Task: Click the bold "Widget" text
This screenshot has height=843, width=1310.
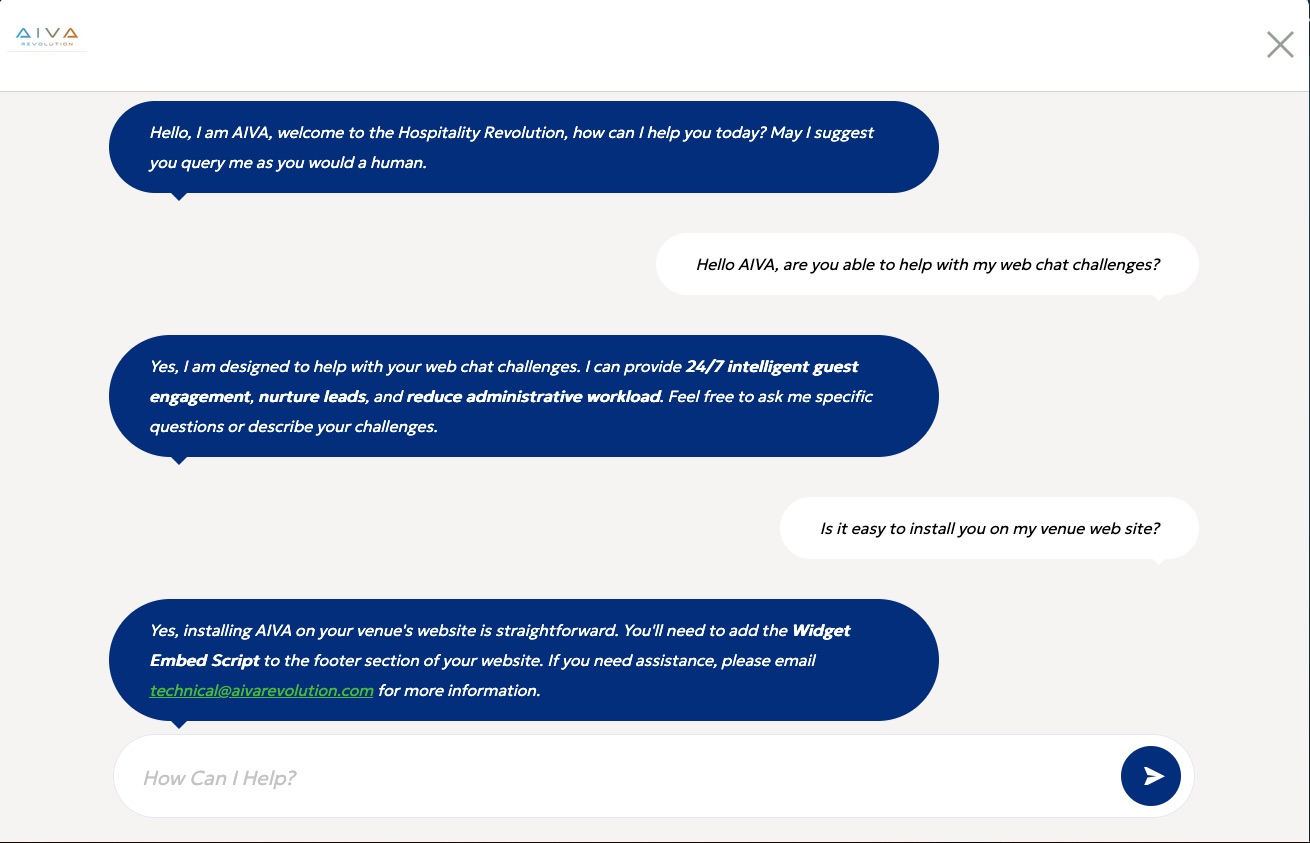Action: 820,631
